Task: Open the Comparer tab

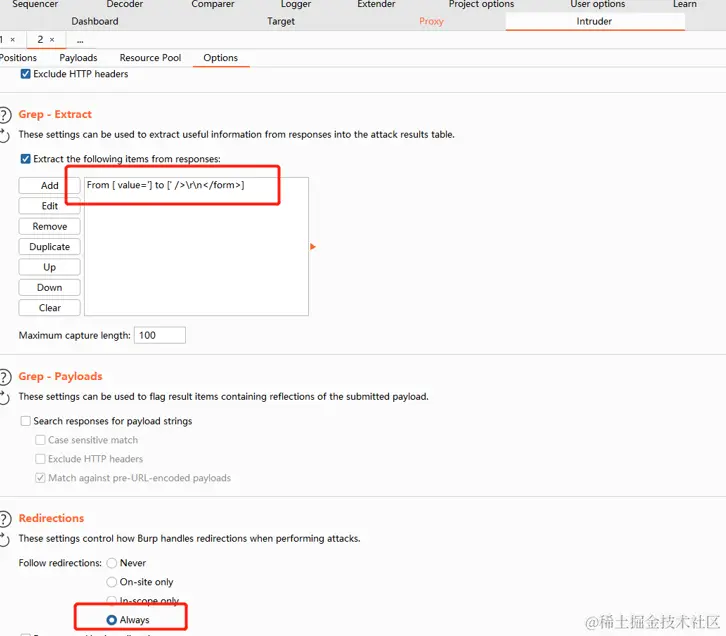Action: (x=213, y=4)
